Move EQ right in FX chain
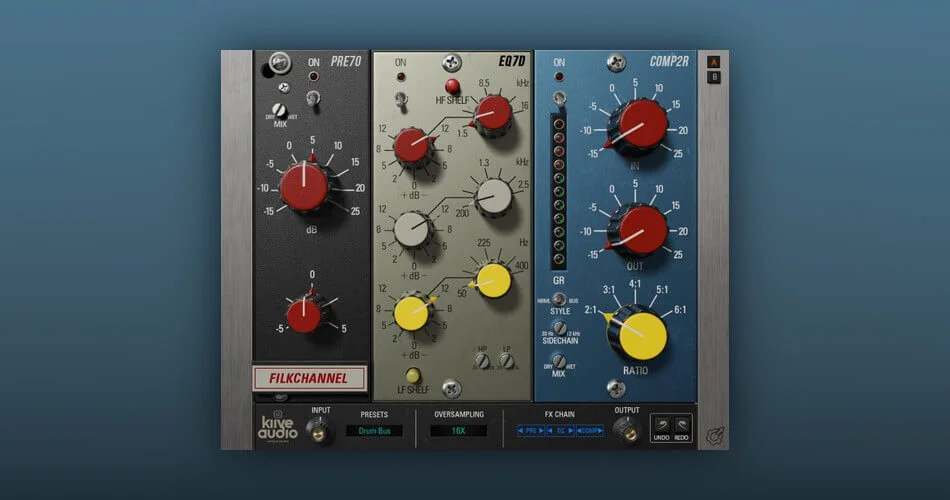 click(571, 431)
